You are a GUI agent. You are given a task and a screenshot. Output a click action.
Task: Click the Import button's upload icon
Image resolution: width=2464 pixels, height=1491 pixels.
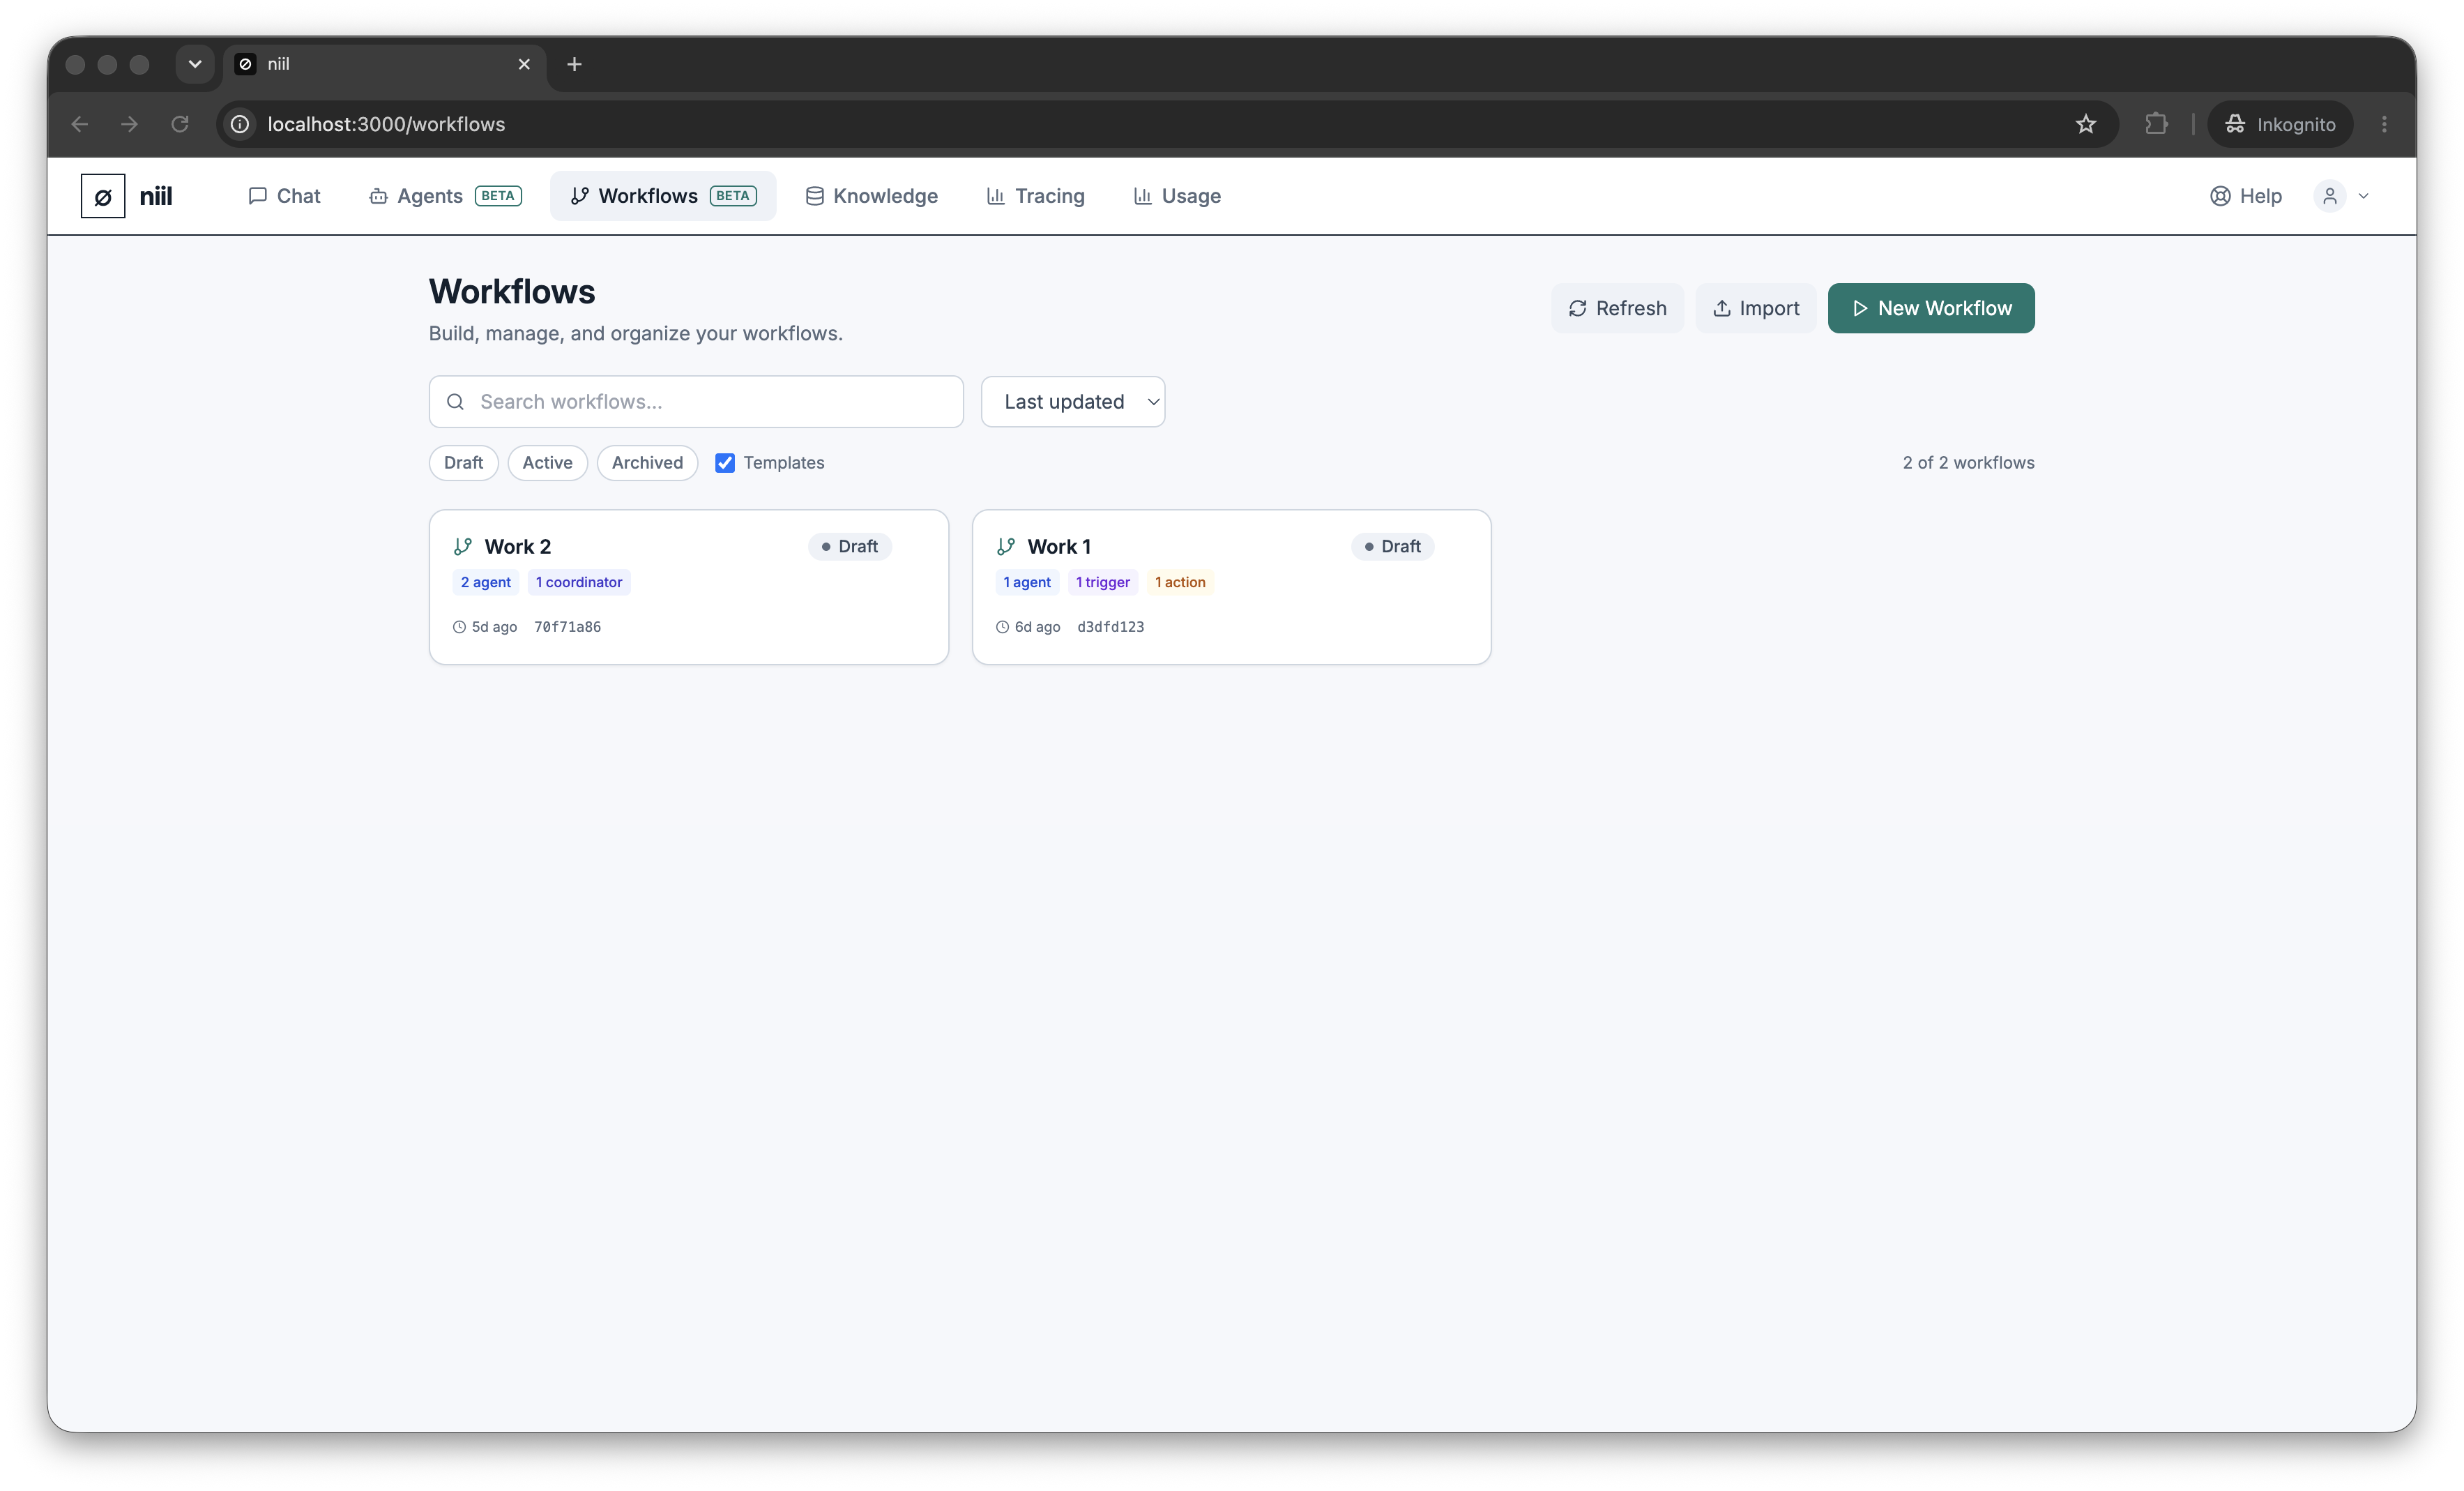click(x=1722, y=308)
